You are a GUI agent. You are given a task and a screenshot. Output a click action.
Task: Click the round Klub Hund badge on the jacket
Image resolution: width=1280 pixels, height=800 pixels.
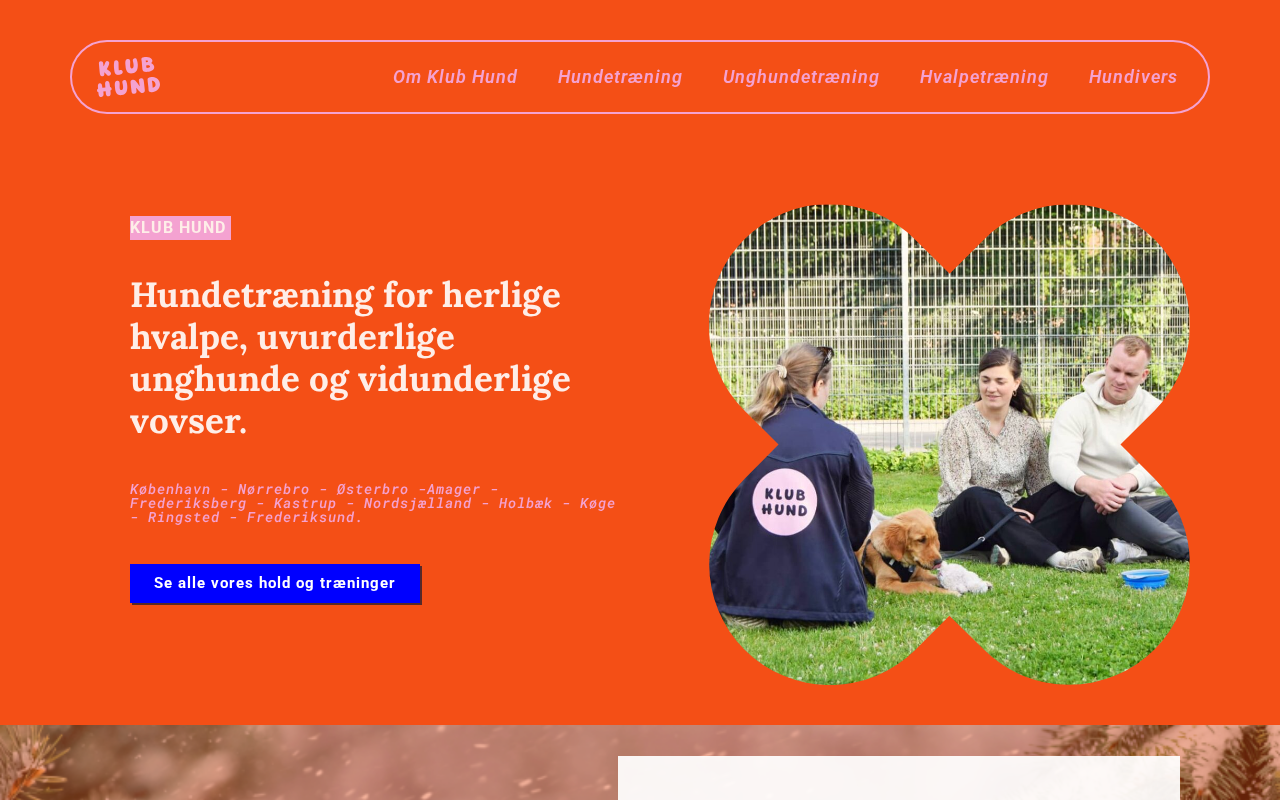[785, 502]
